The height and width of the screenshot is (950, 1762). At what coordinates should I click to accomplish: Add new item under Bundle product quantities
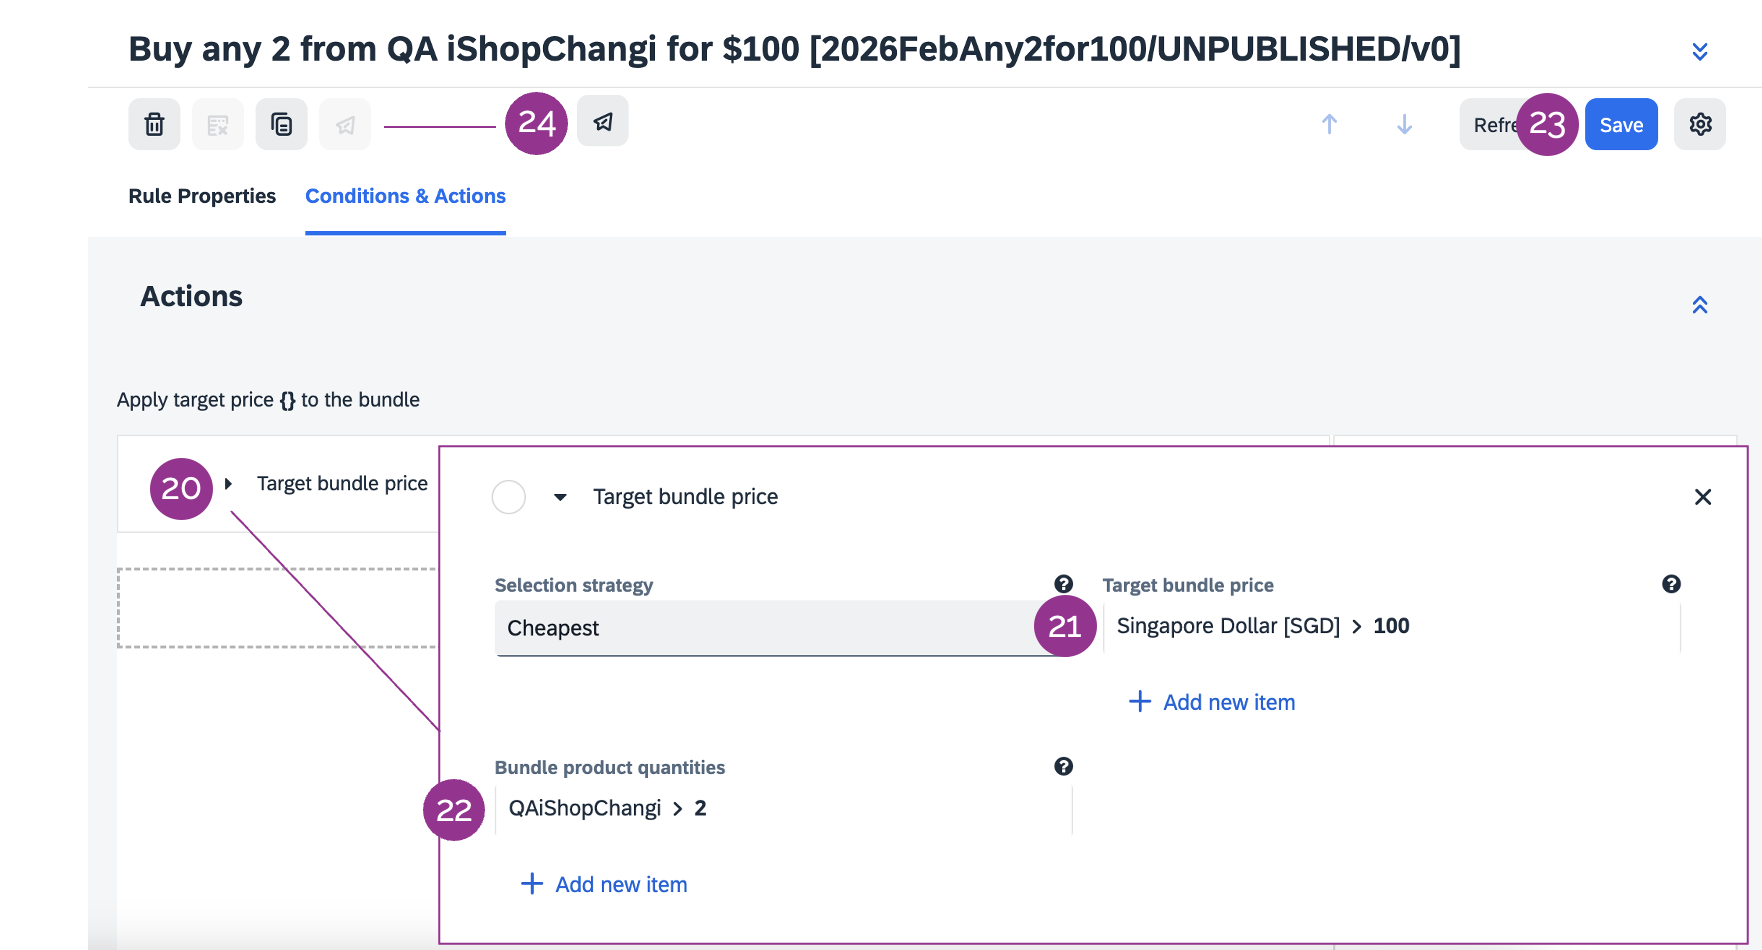coord(604,884)
